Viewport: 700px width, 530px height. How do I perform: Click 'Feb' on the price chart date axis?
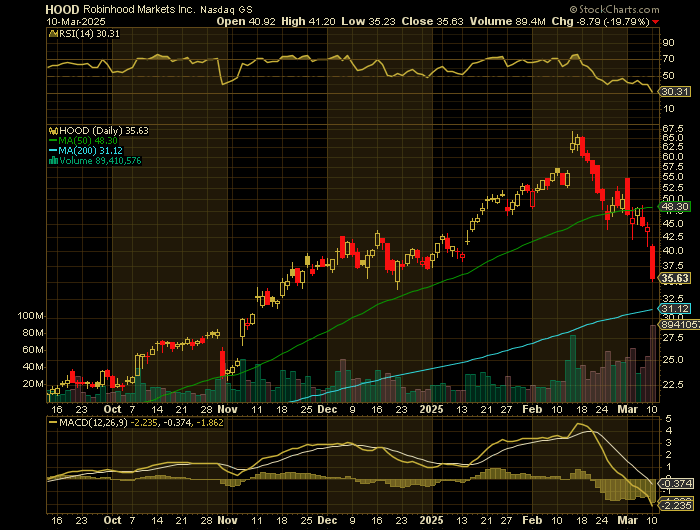pyautogui.click(x=532, y=409)
